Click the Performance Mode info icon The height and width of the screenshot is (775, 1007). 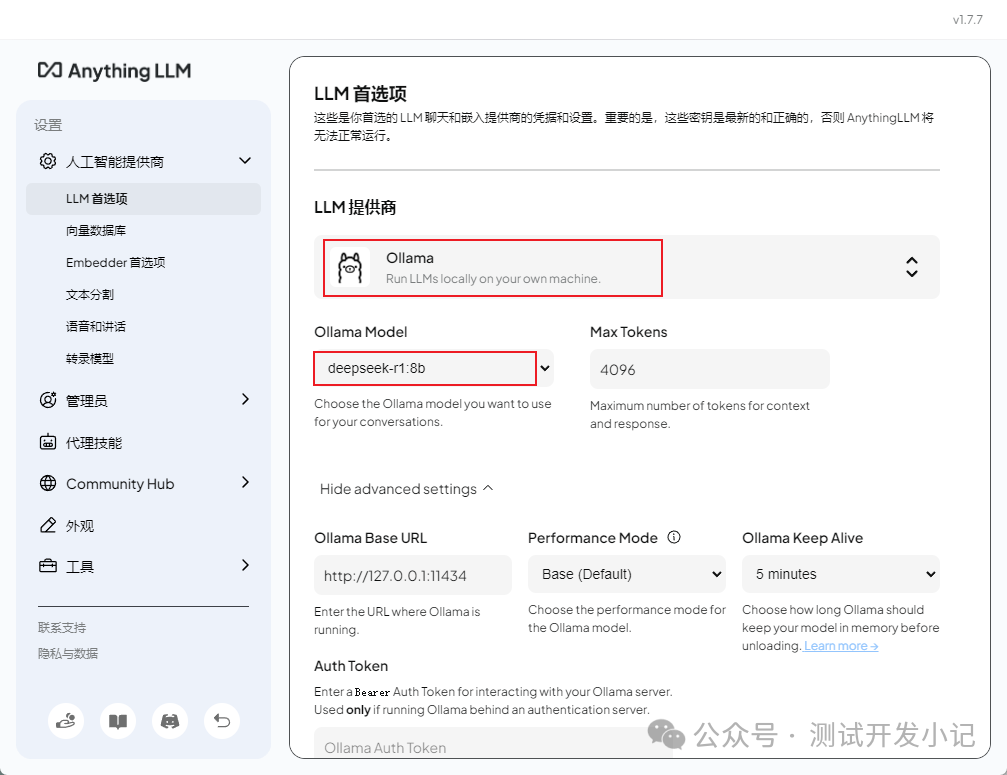(x=674, y=537)
